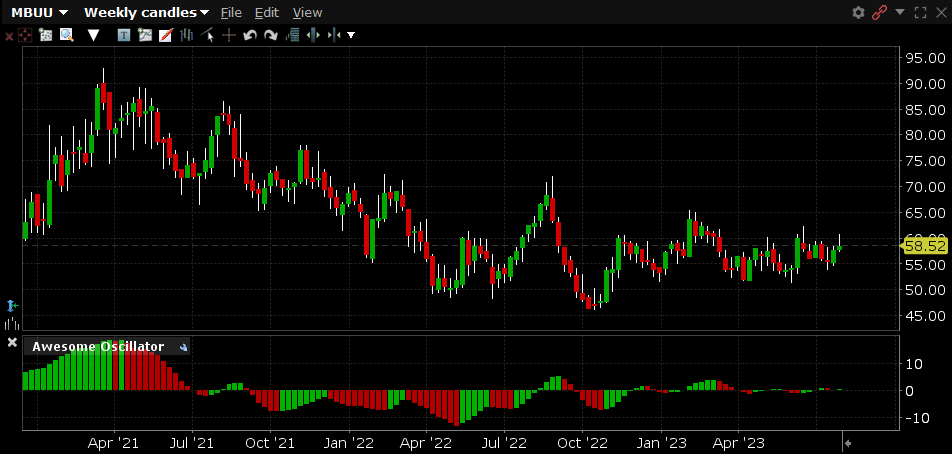
Task: Select the text annotation 'T' tool
Action: tap(123, 35)
